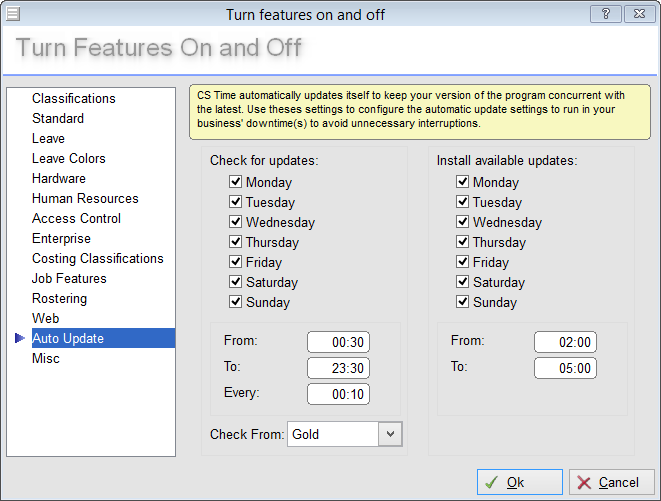Disable Sunday under Install available updates
The image size is (661, 501).
pos(463,302)
